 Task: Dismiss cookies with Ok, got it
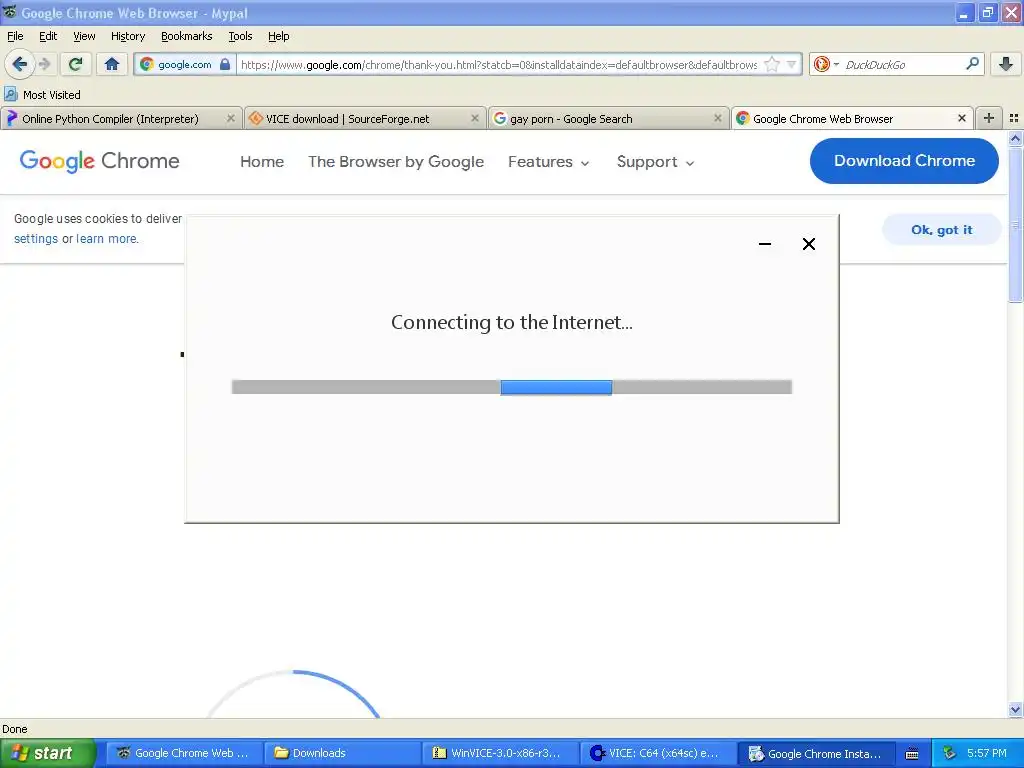(941, 229)
